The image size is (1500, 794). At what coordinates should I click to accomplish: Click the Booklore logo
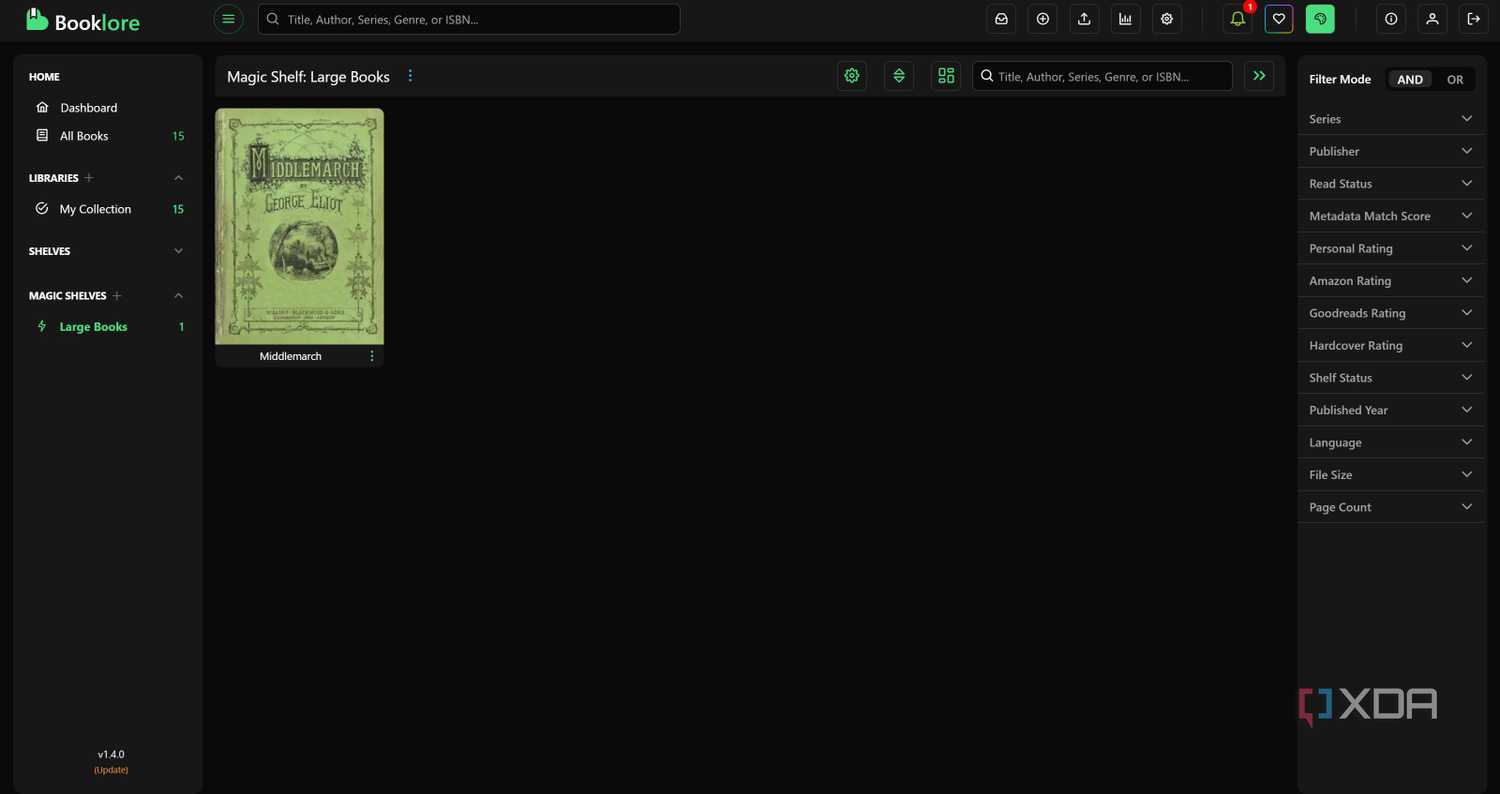click(83, 20)
